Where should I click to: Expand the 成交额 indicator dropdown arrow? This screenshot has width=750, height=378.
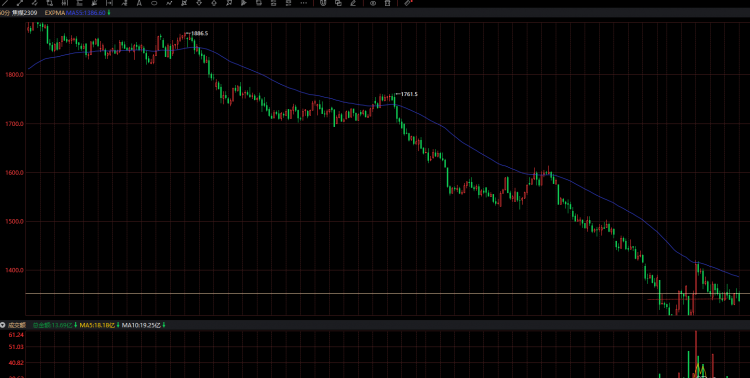2,325
